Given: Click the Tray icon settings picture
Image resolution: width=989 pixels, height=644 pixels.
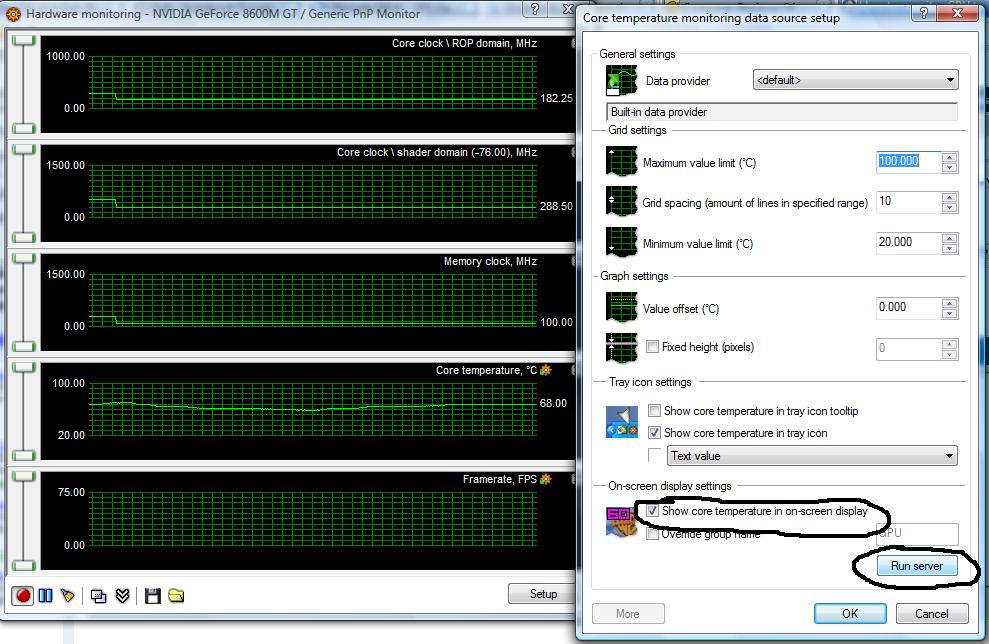Looking at the screenshot, I should [622, 422].
